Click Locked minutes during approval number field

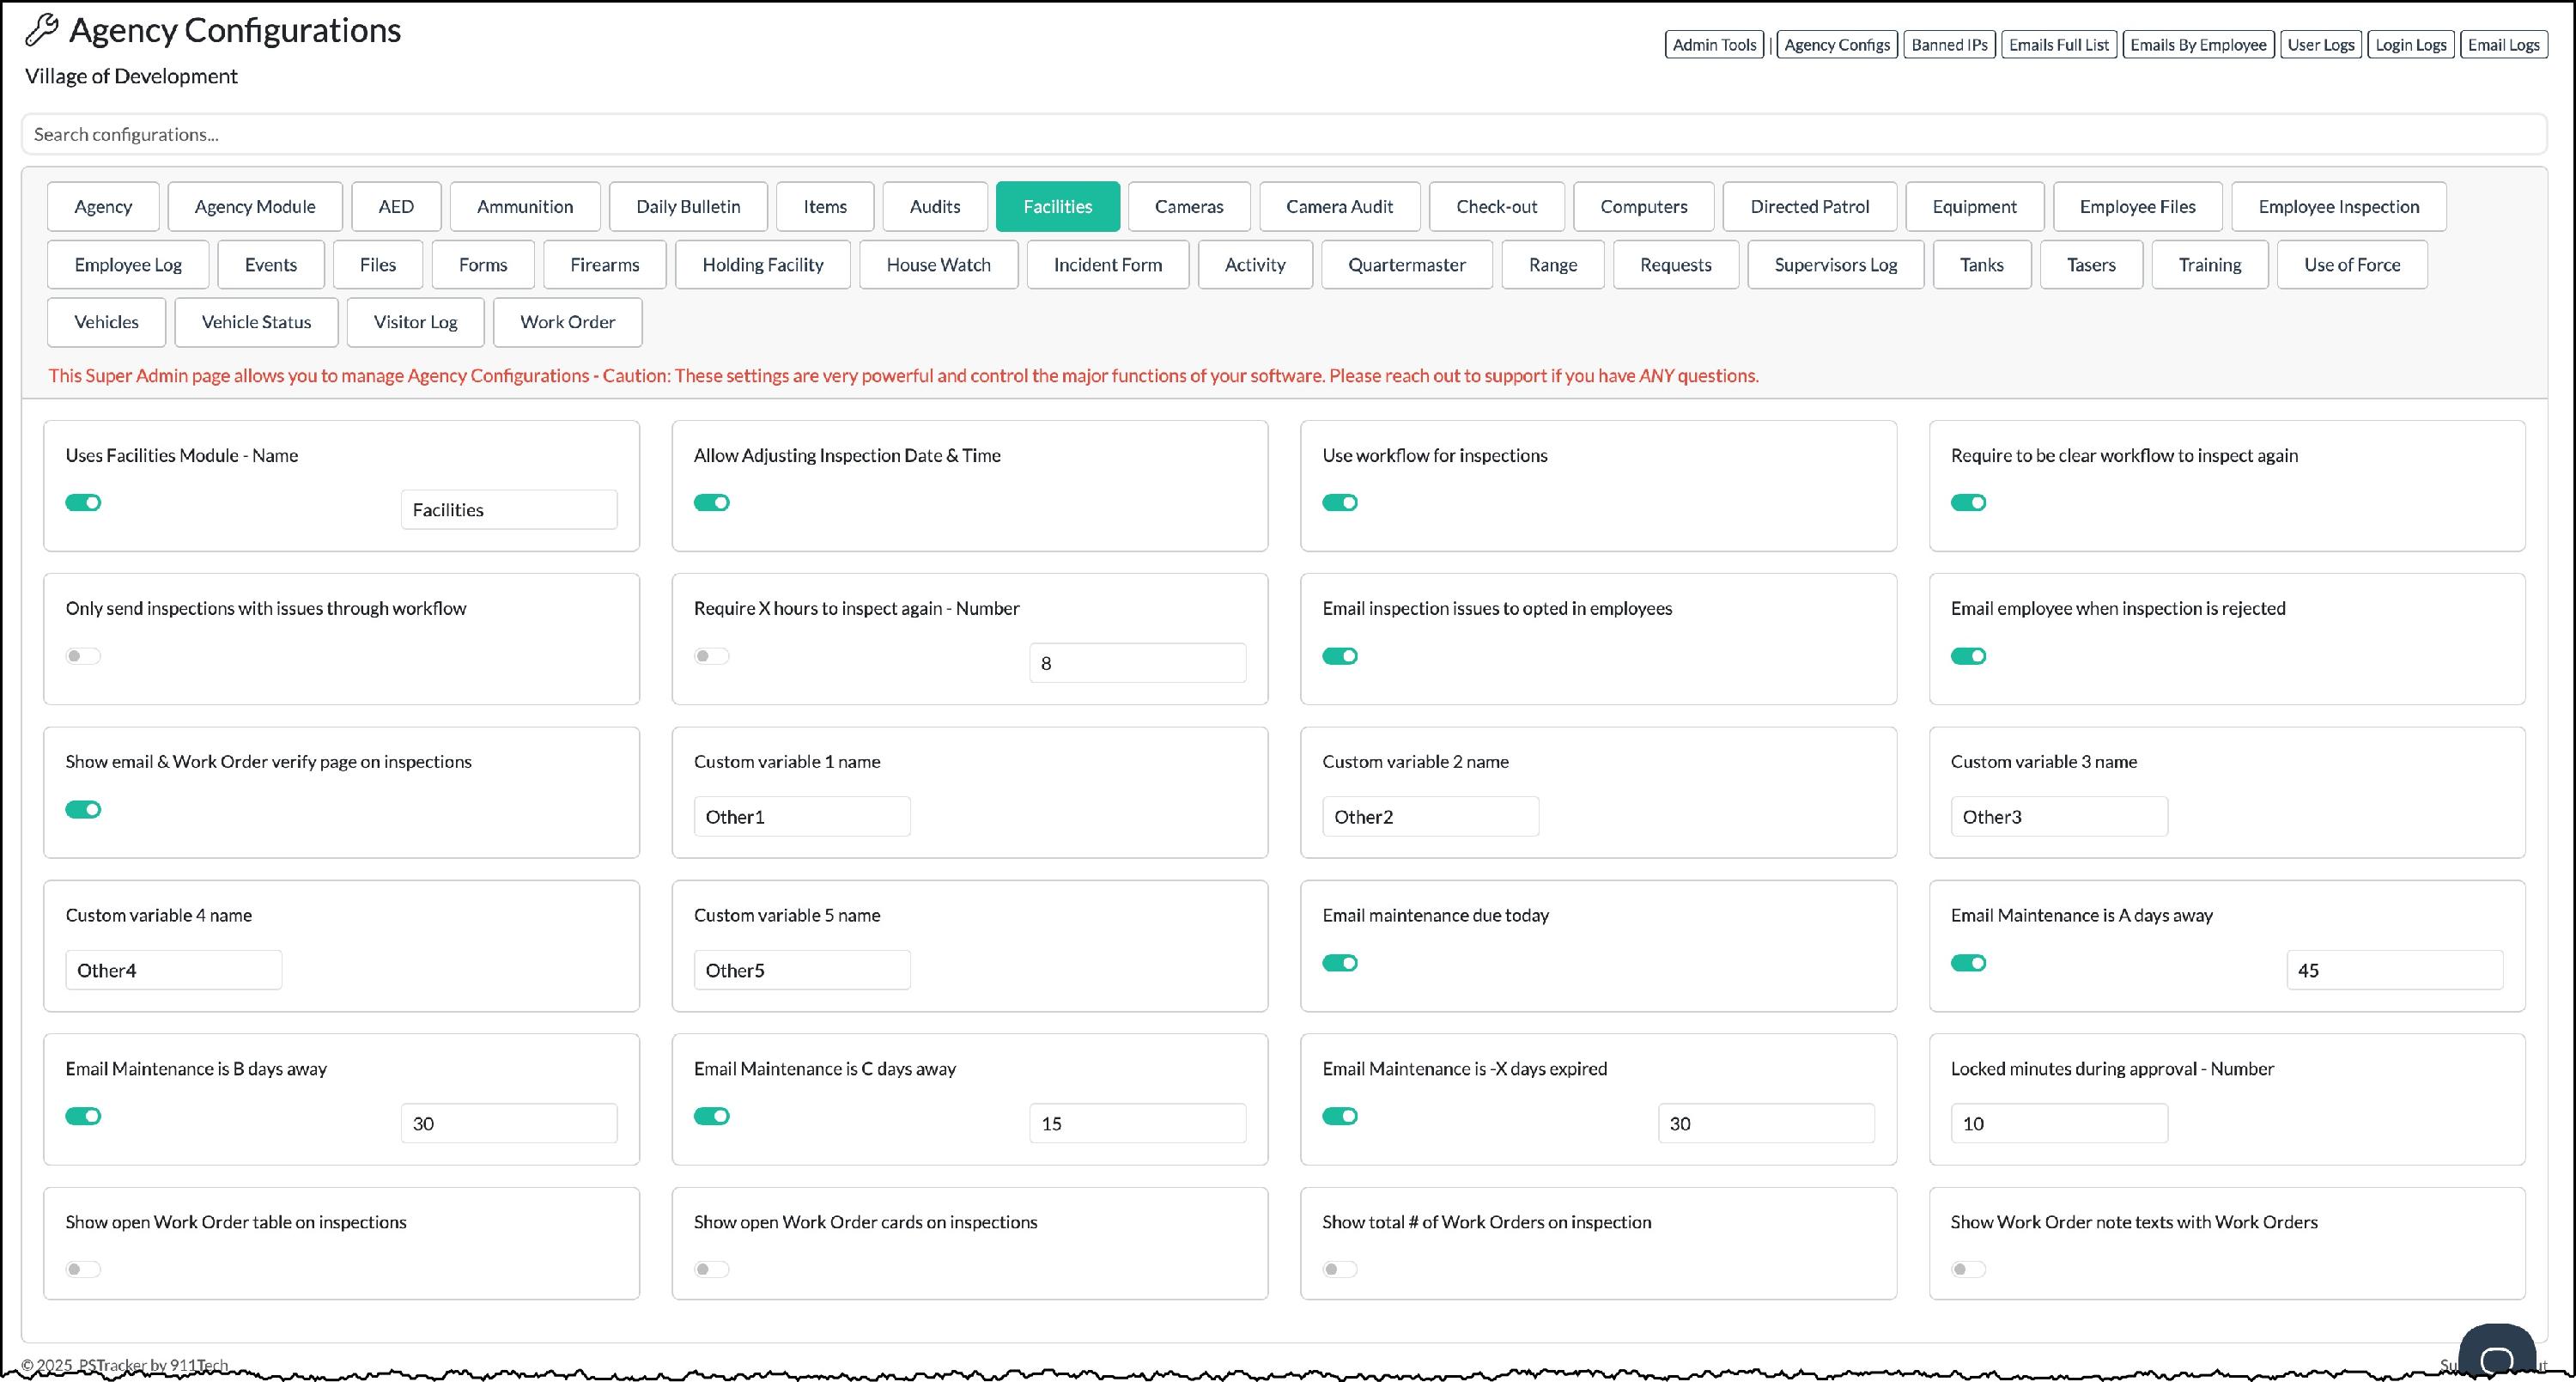coord(2058,1124)
